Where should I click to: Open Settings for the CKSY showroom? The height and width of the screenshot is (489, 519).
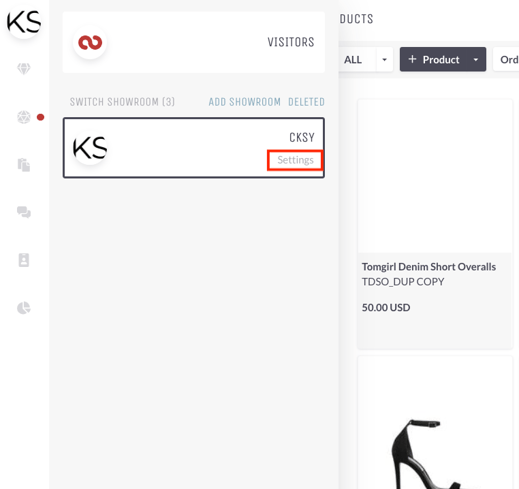coord(295,160)
